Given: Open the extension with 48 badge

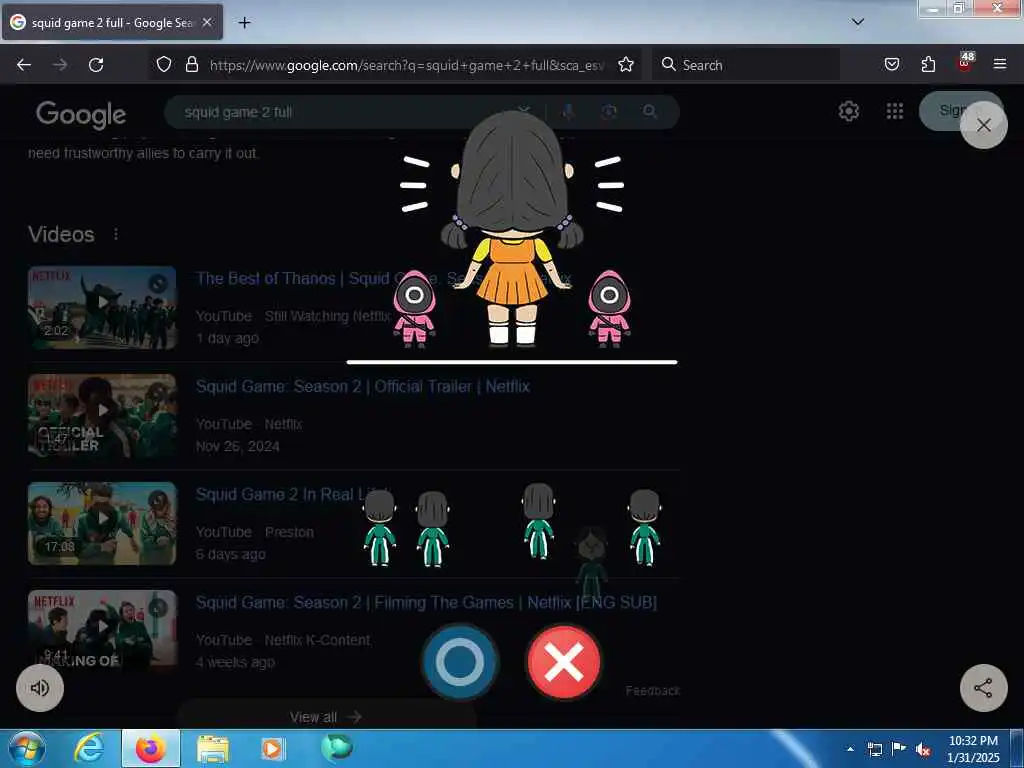Looking at the screenshot, I should (965, 63).
